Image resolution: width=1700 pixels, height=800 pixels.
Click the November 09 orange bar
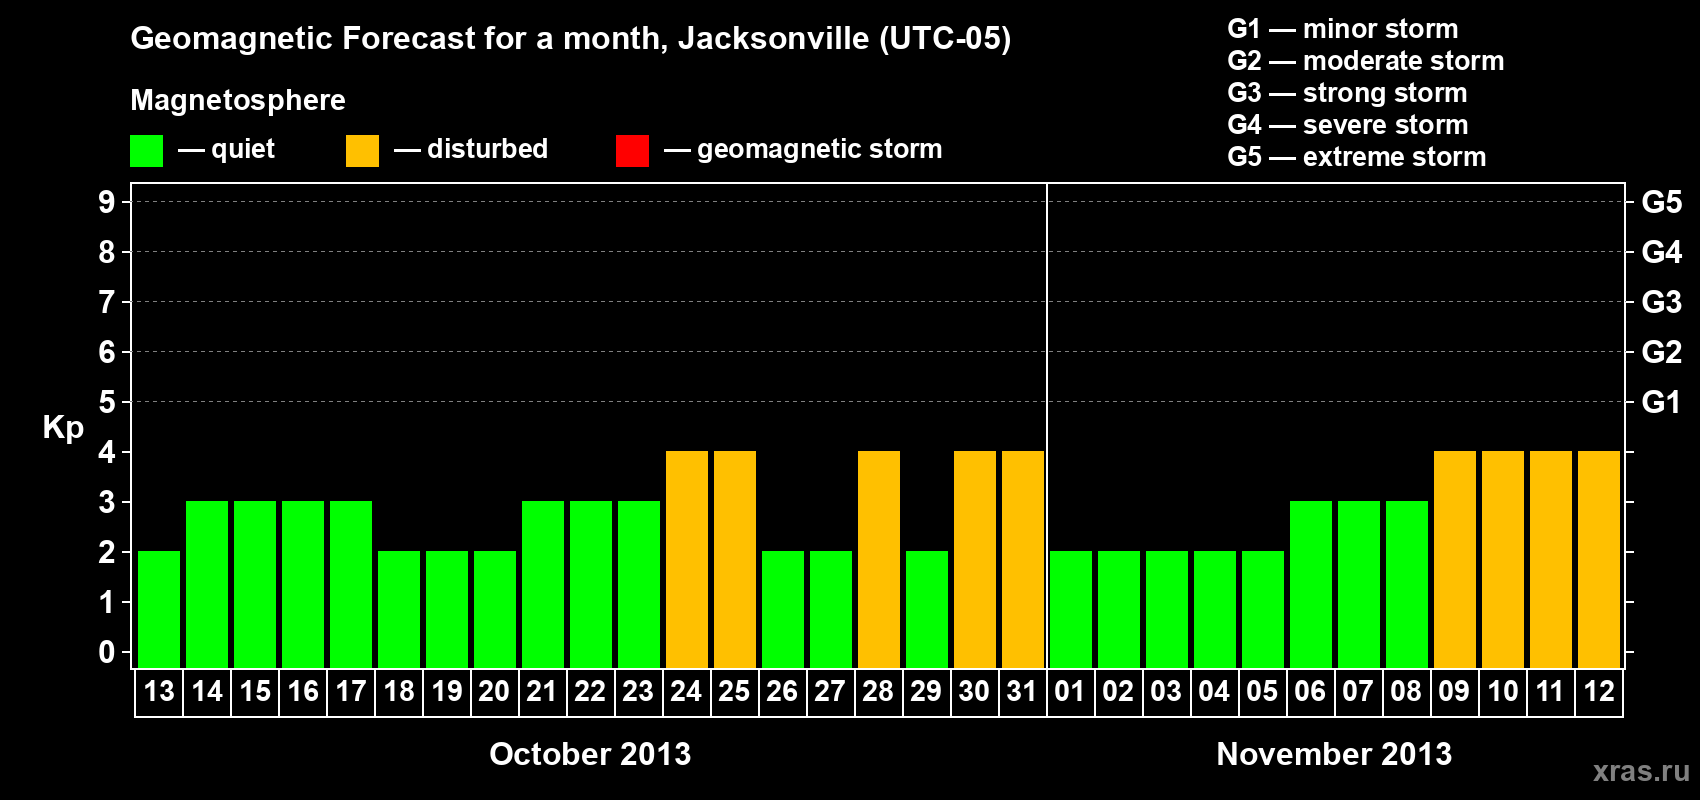(x=1455, y=559)
